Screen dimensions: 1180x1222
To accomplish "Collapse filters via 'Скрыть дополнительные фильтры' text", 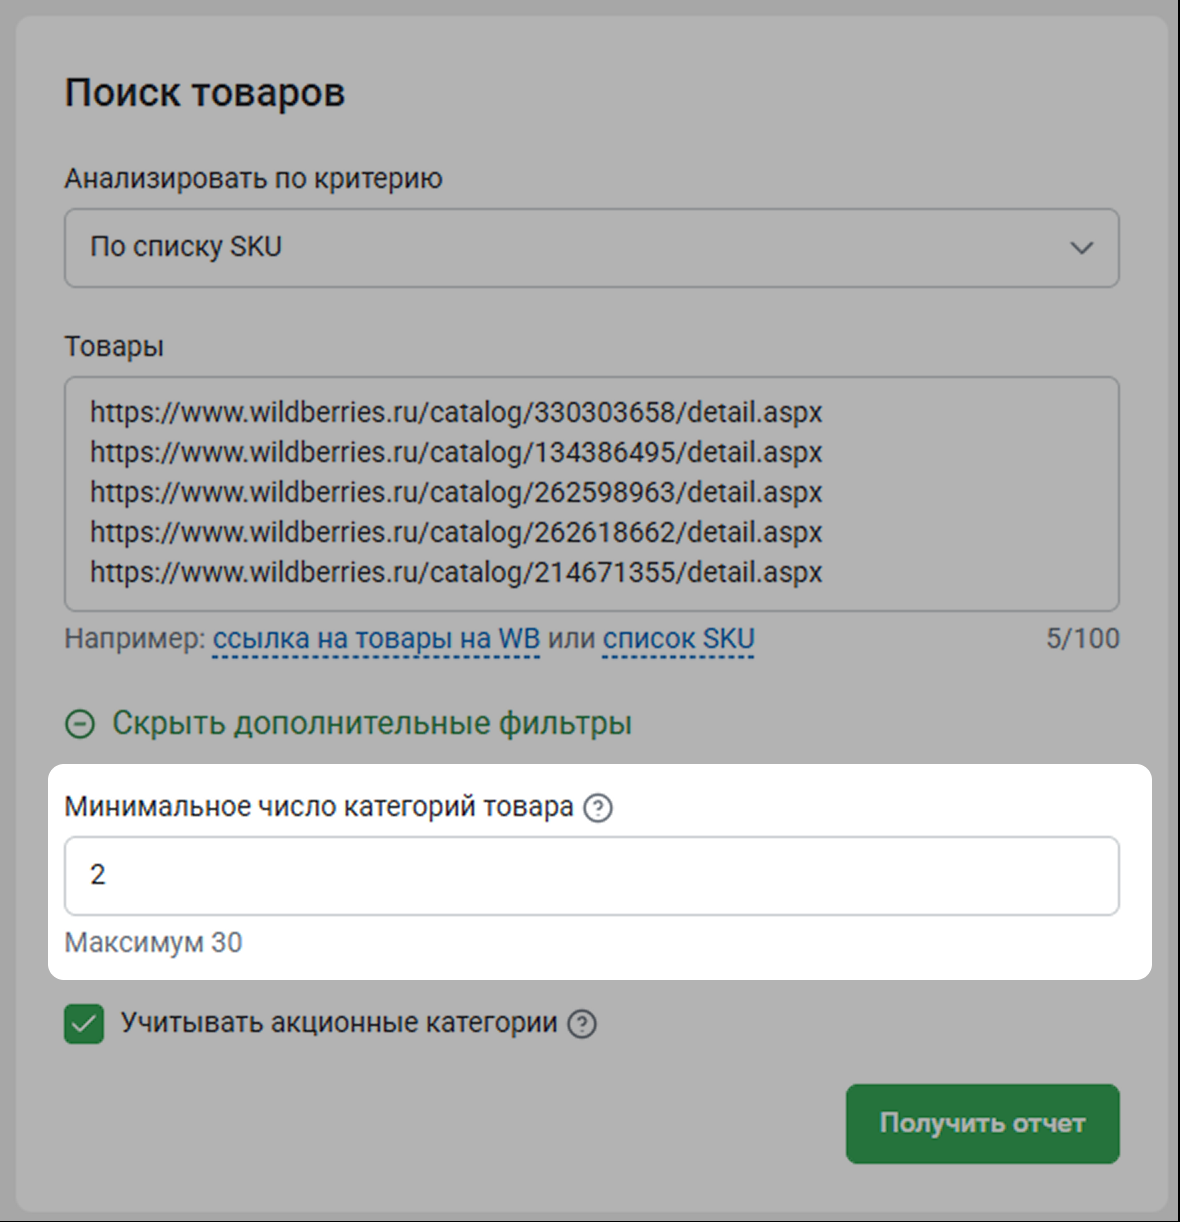I will pyautogui.click(x=371, y=723).
